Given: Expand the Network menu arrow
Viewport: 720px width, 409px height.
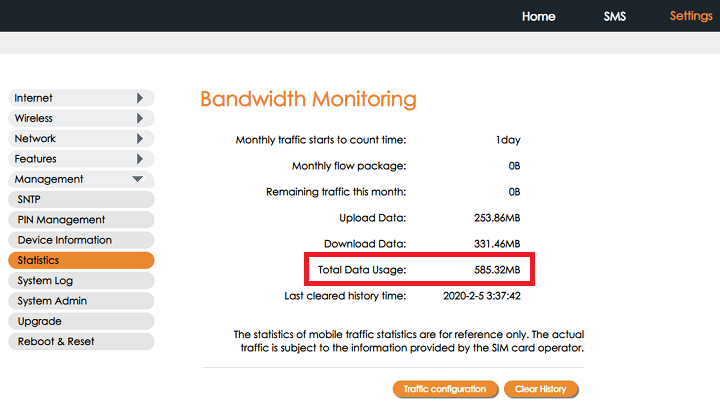Looking at the screenshot, I should point(140,138).
